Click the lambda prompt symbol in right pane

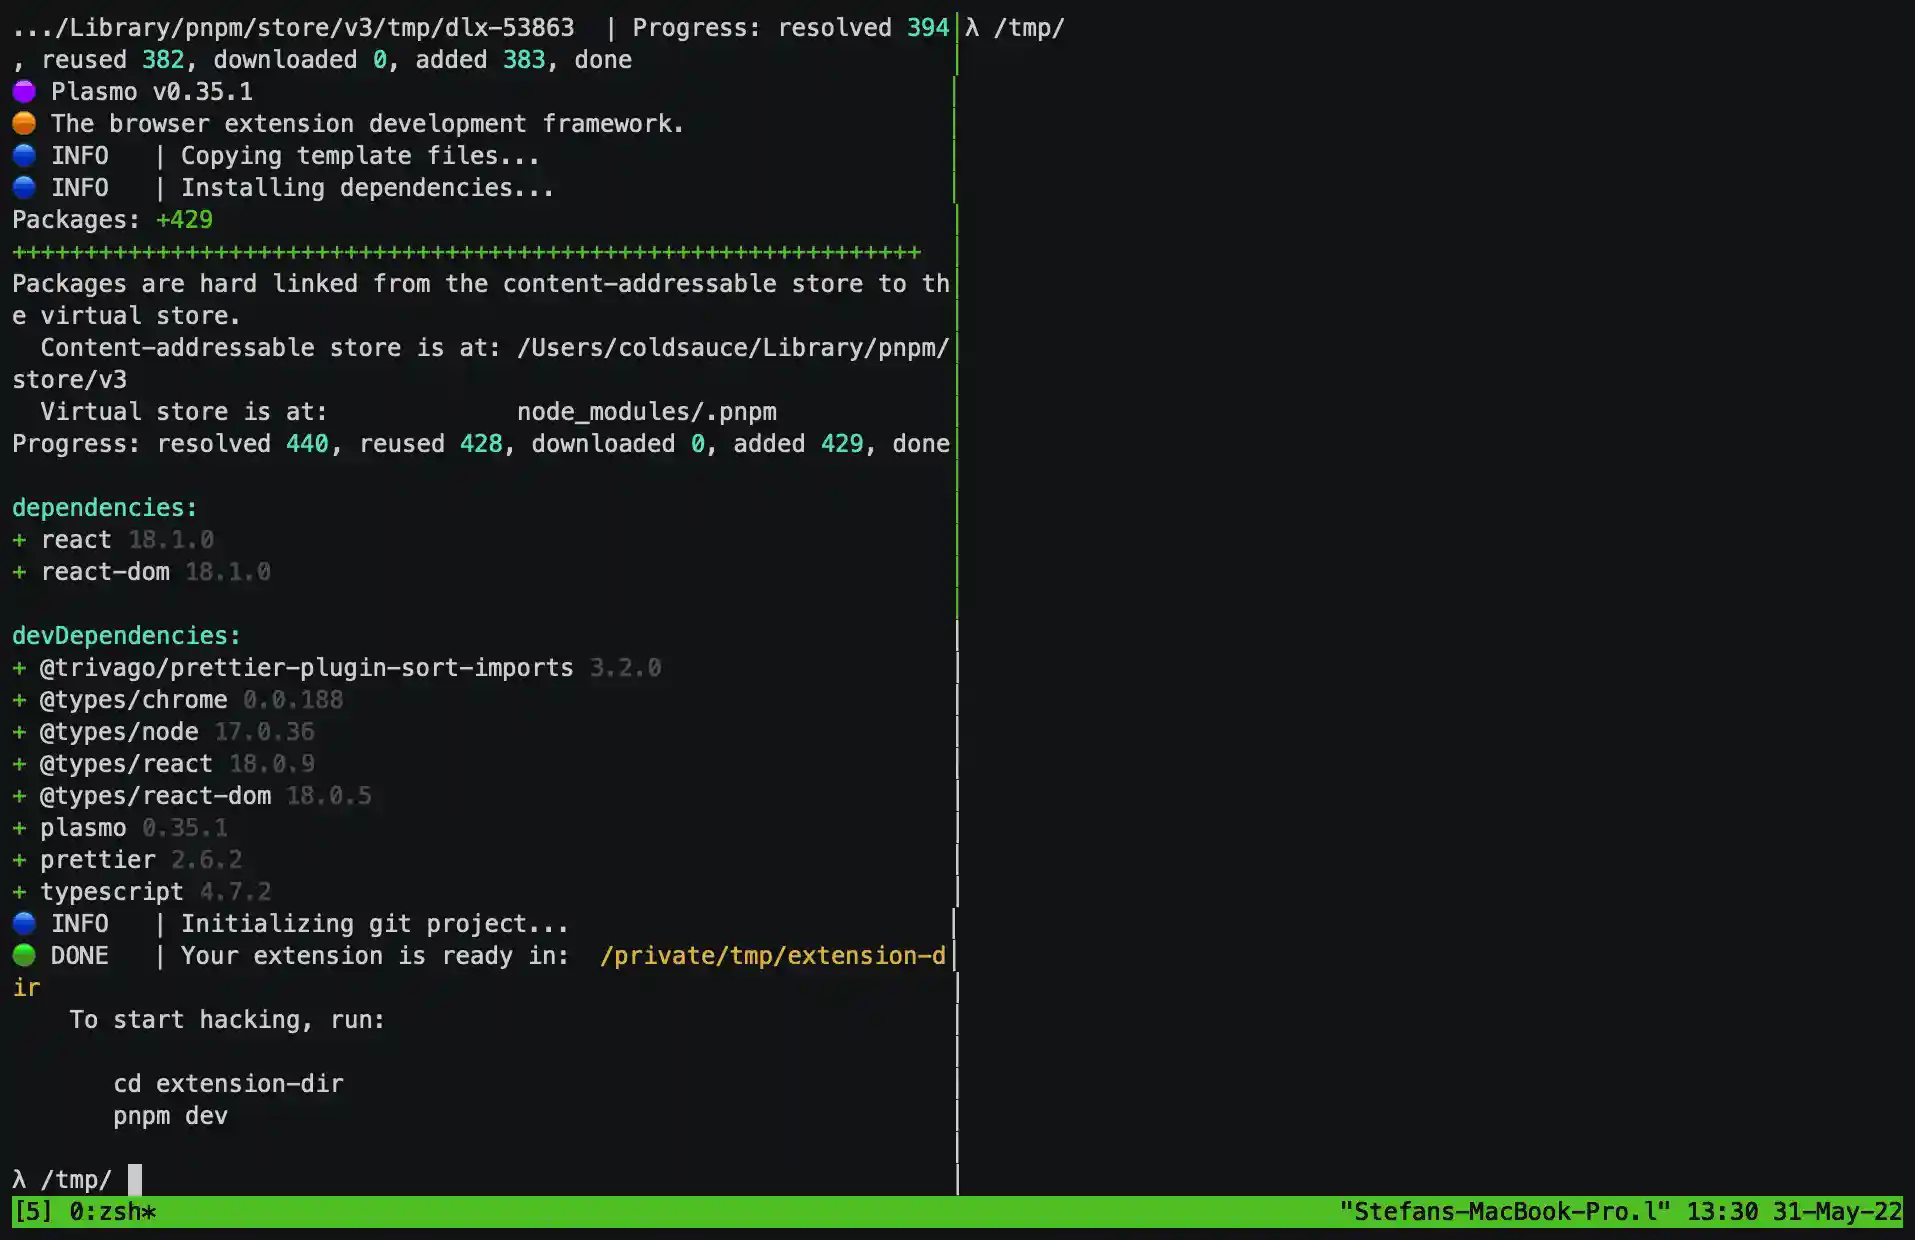click(x=974, y=27)
